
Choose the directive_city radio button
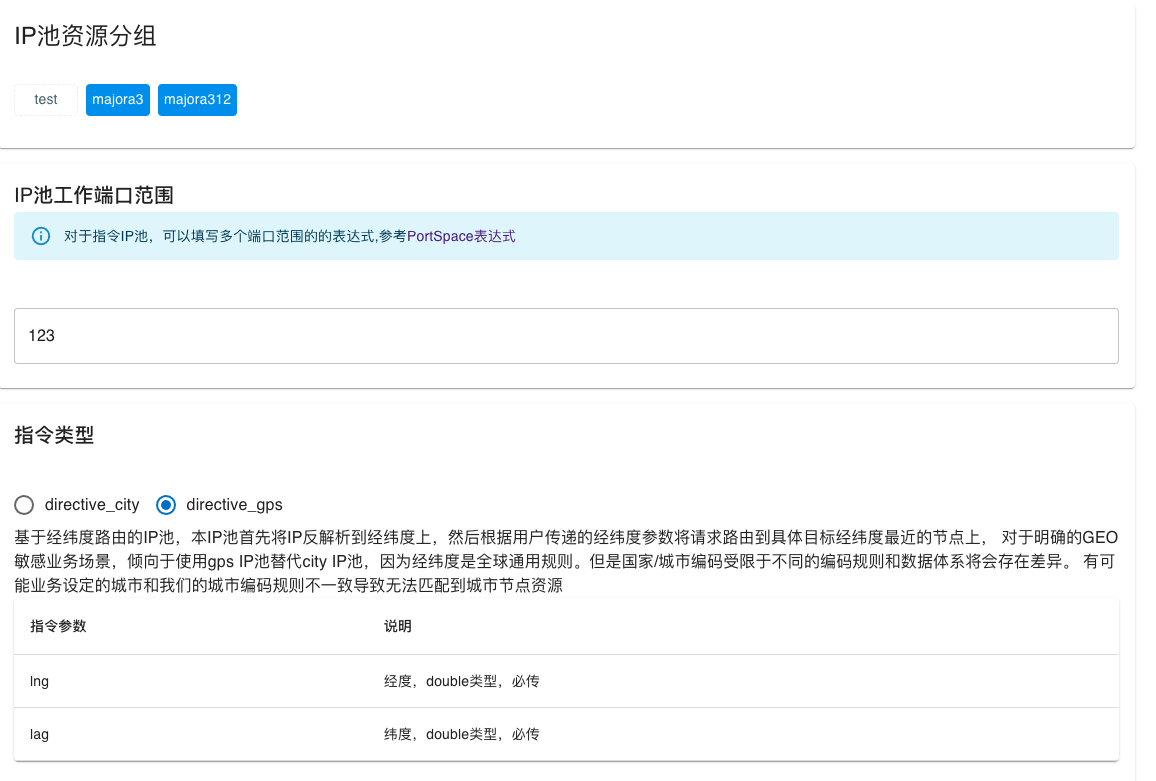pyautogui.click(x=25, y=504)
